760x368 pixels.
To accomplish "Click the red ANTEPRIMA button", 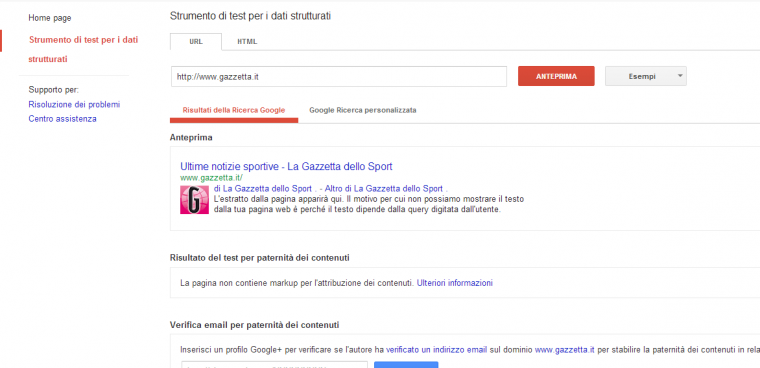I will [x=556, y=77].
